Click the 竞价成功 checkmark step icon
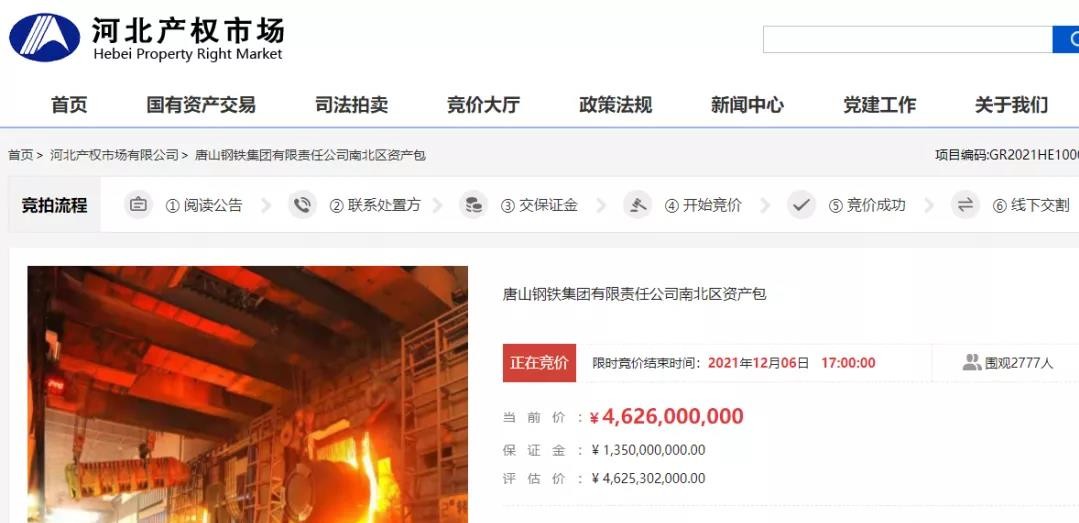Viewport: 1079px width, 523px height. tap(801, 205)
